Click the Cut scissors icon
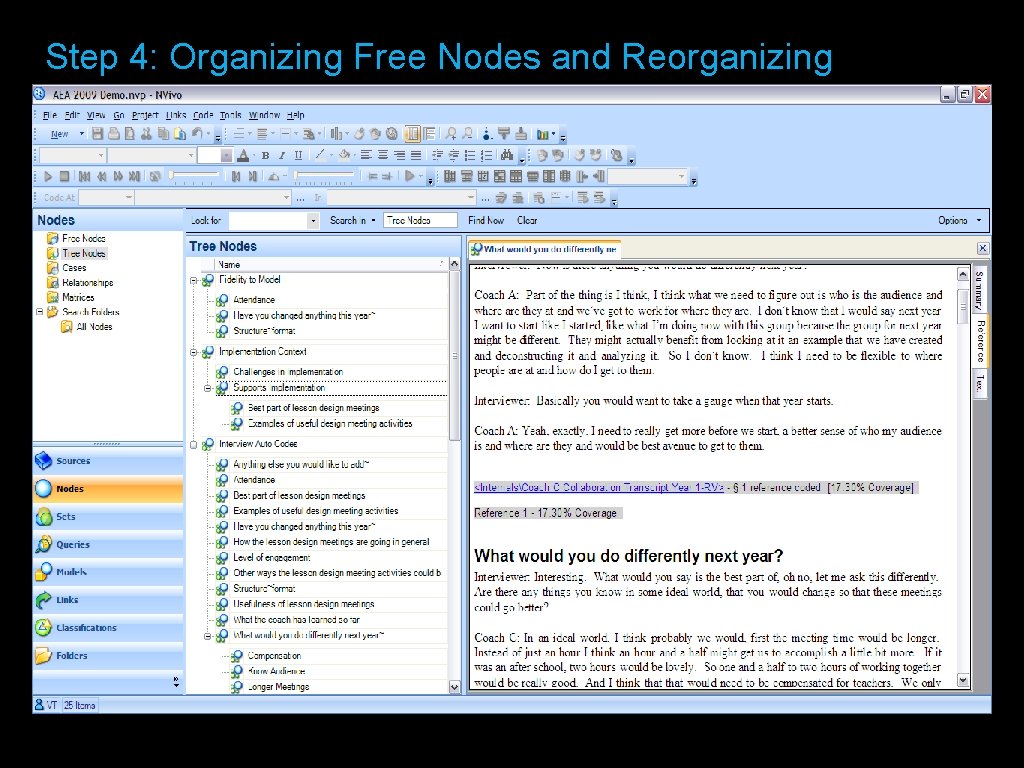The width and height of the screenshot is (1024, 768). pyautogui.click(x=146, y=134)
